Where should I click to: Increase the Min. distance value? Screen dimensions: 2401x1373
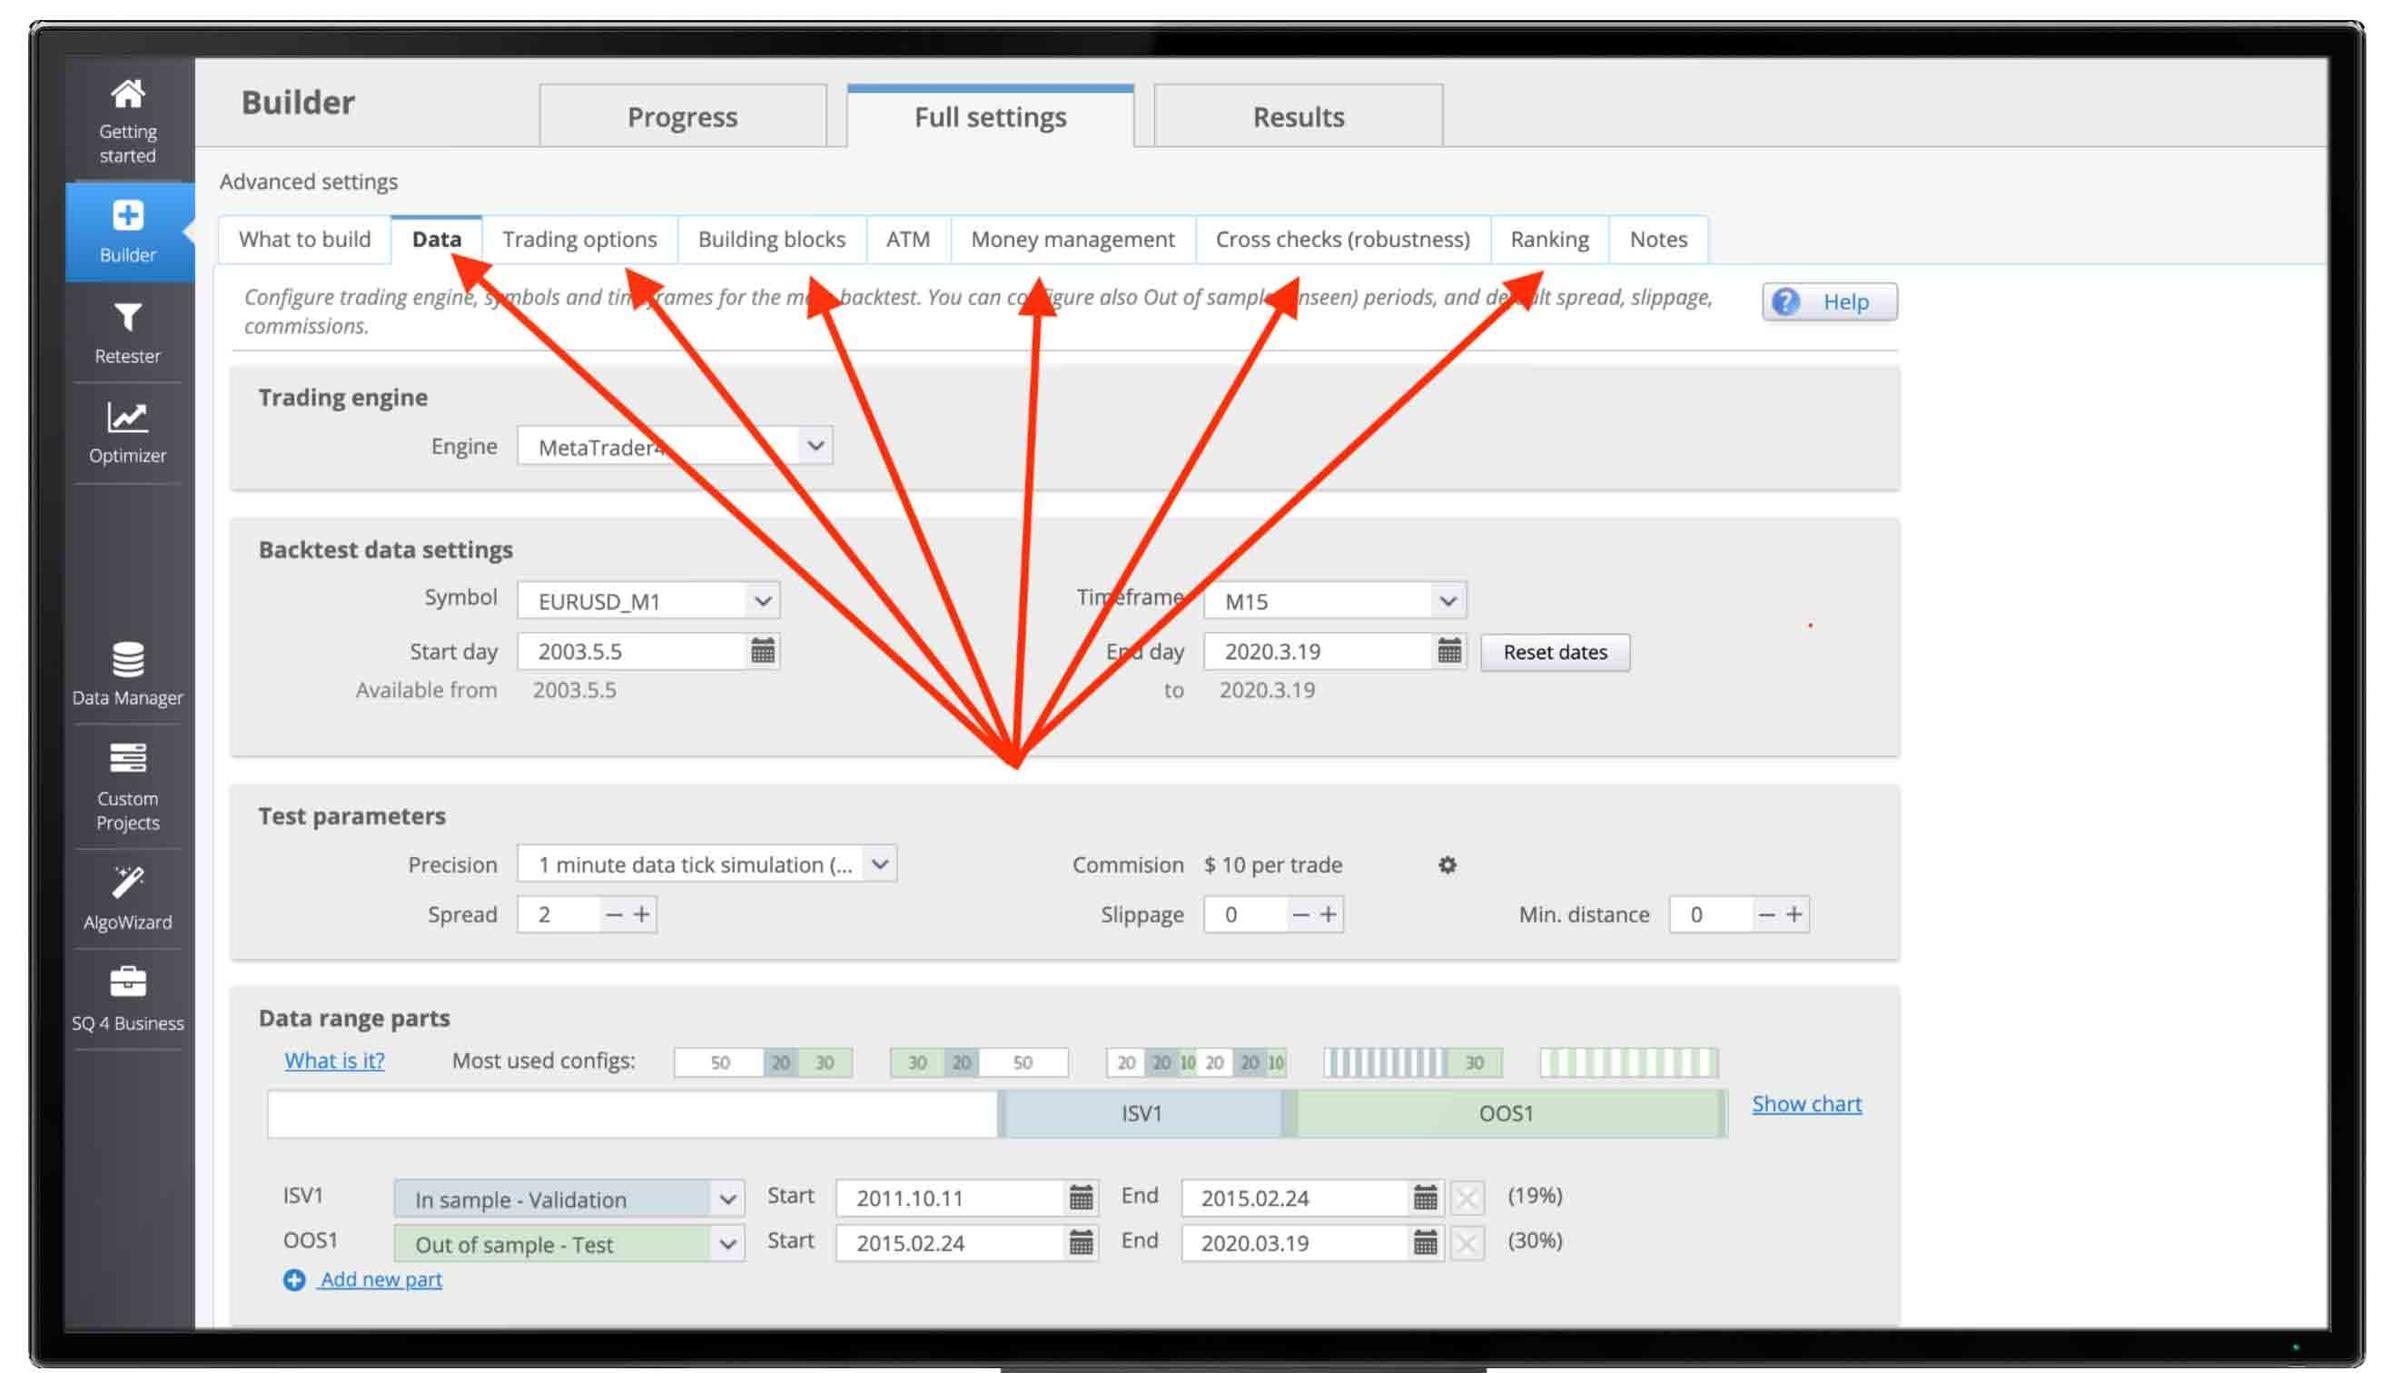tap(1794, 914)
